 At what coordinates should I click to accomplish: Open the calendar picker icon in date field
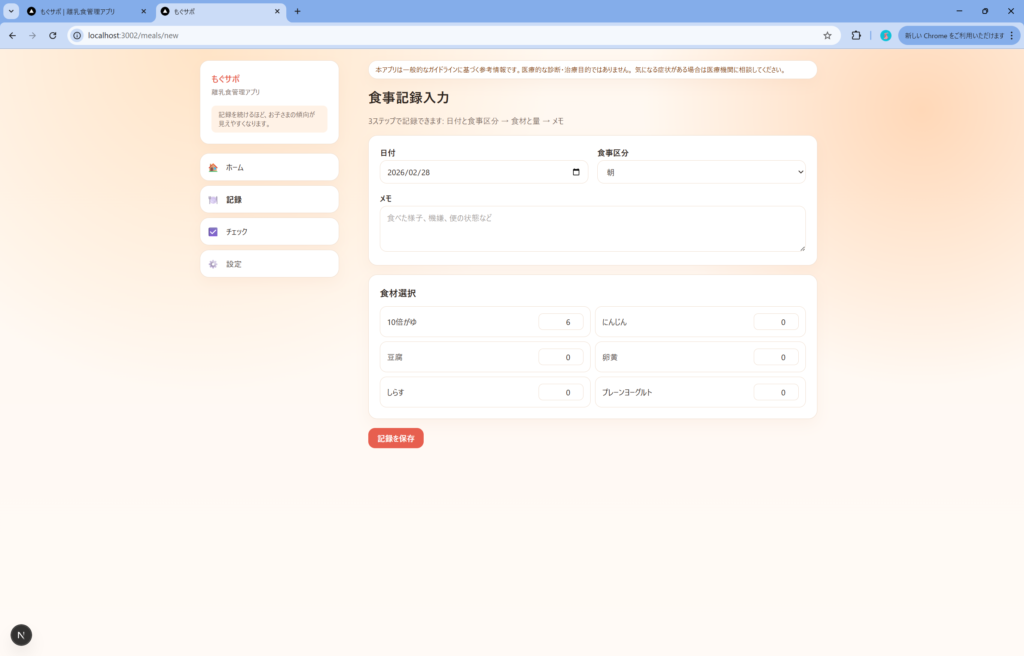[576, 172]
